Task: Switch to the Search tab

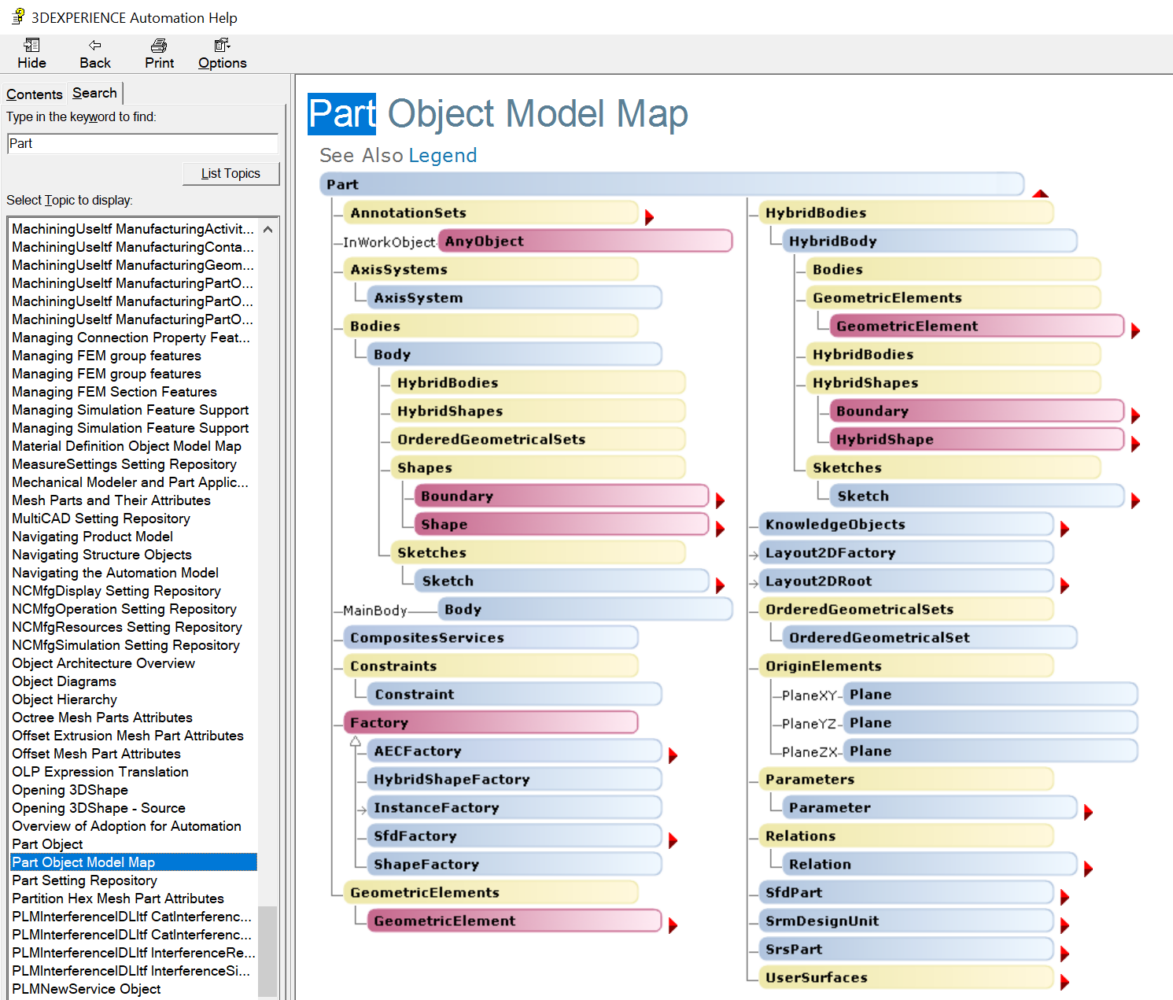Action: [94, 92]
